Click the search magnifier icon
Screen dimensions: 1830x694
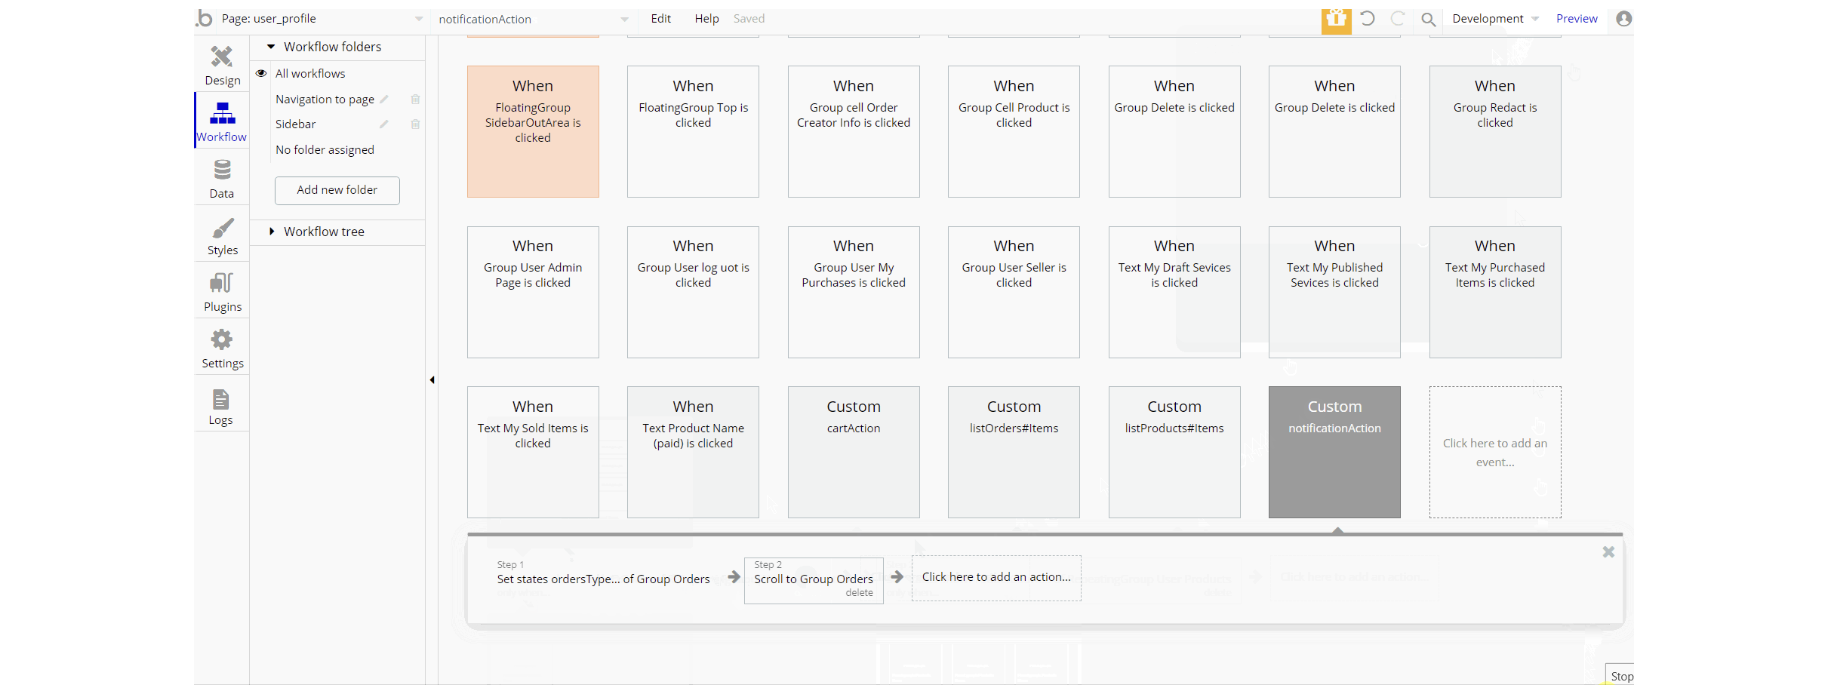coord(1428,19)
